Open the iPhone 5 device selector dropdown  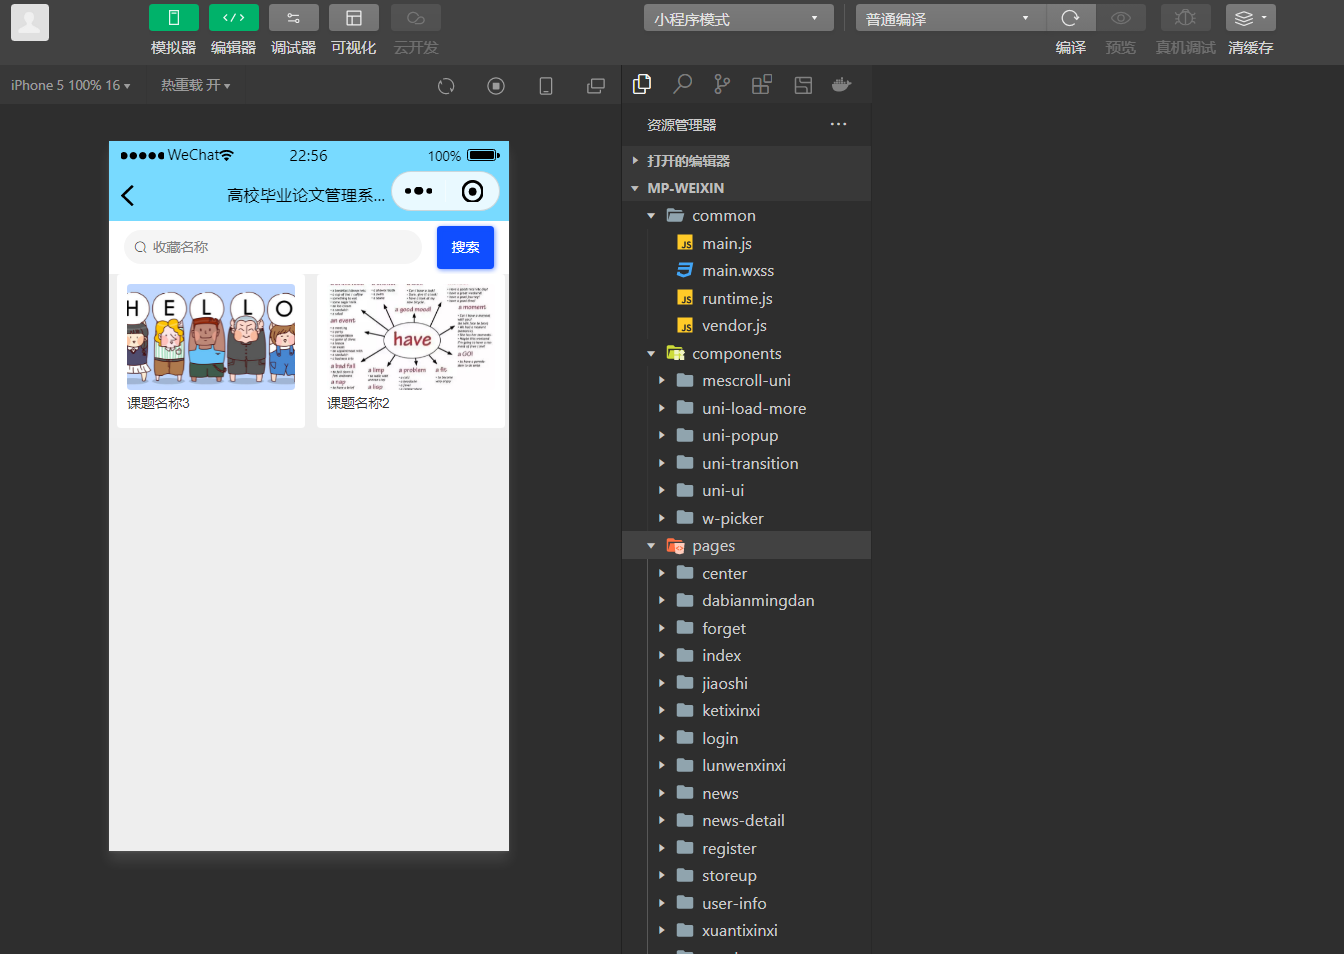(x=71, y=86)
